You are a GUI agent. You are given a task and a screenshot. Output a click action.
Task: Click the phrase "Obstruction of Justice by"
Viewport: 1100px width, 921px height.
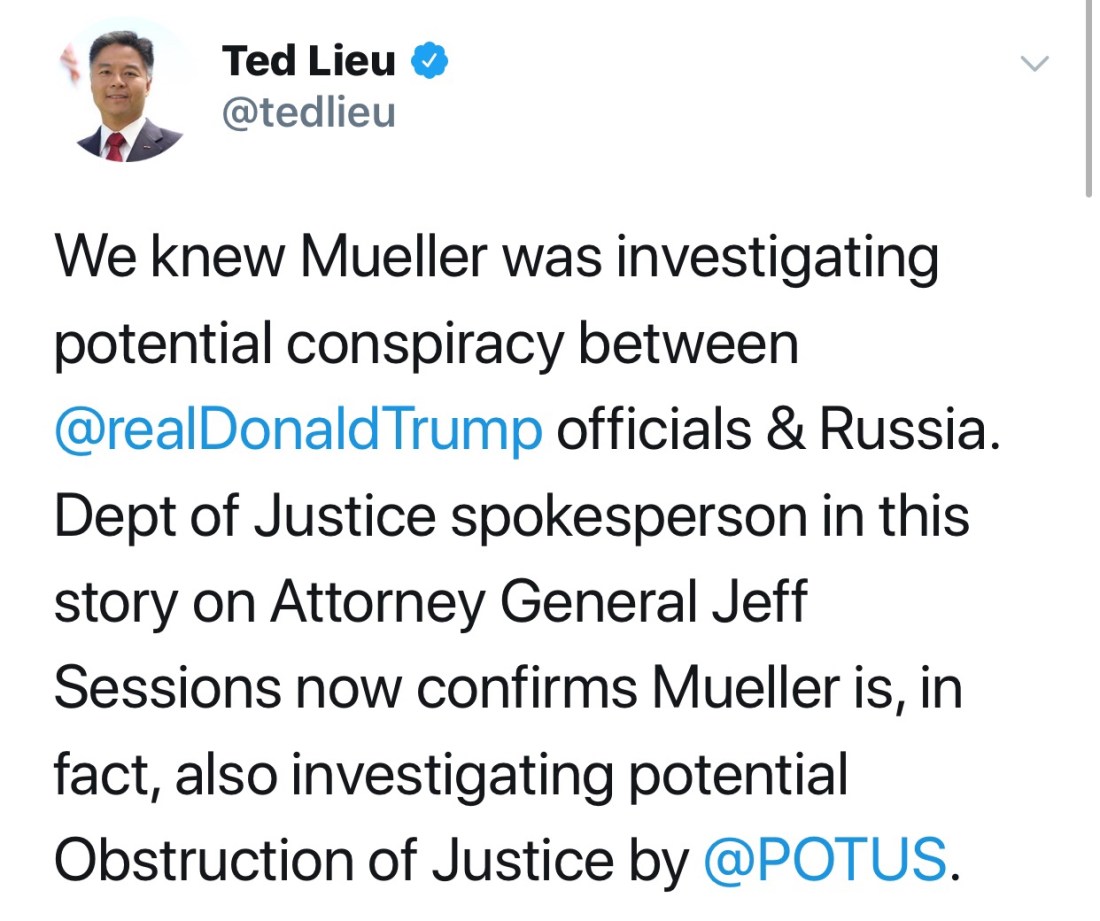point(372,859)
